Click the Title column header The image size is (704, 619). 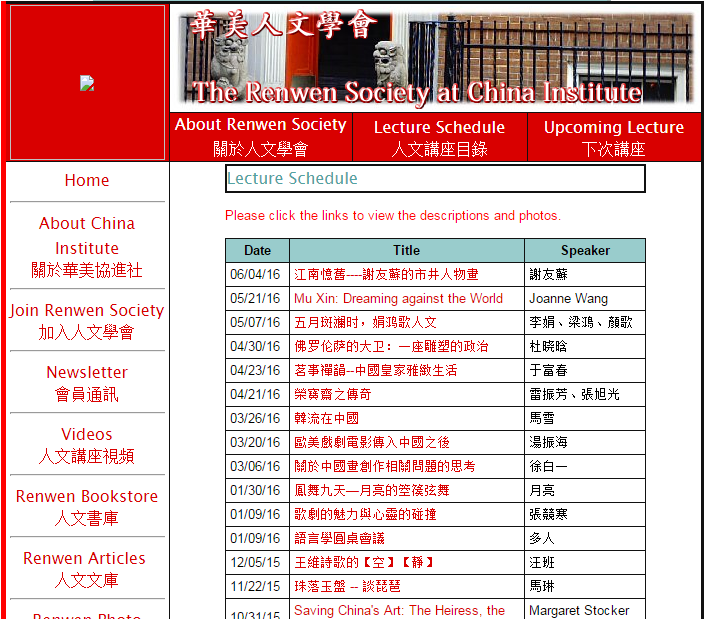pyautogui.click(x=407, y=250)
